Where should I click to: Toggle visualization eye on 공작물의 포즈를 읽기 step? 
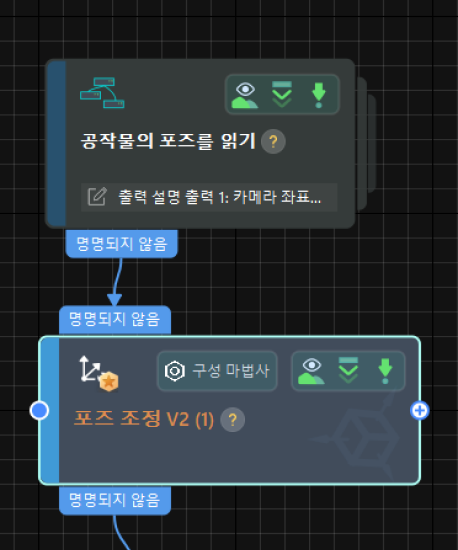[245, 95]
